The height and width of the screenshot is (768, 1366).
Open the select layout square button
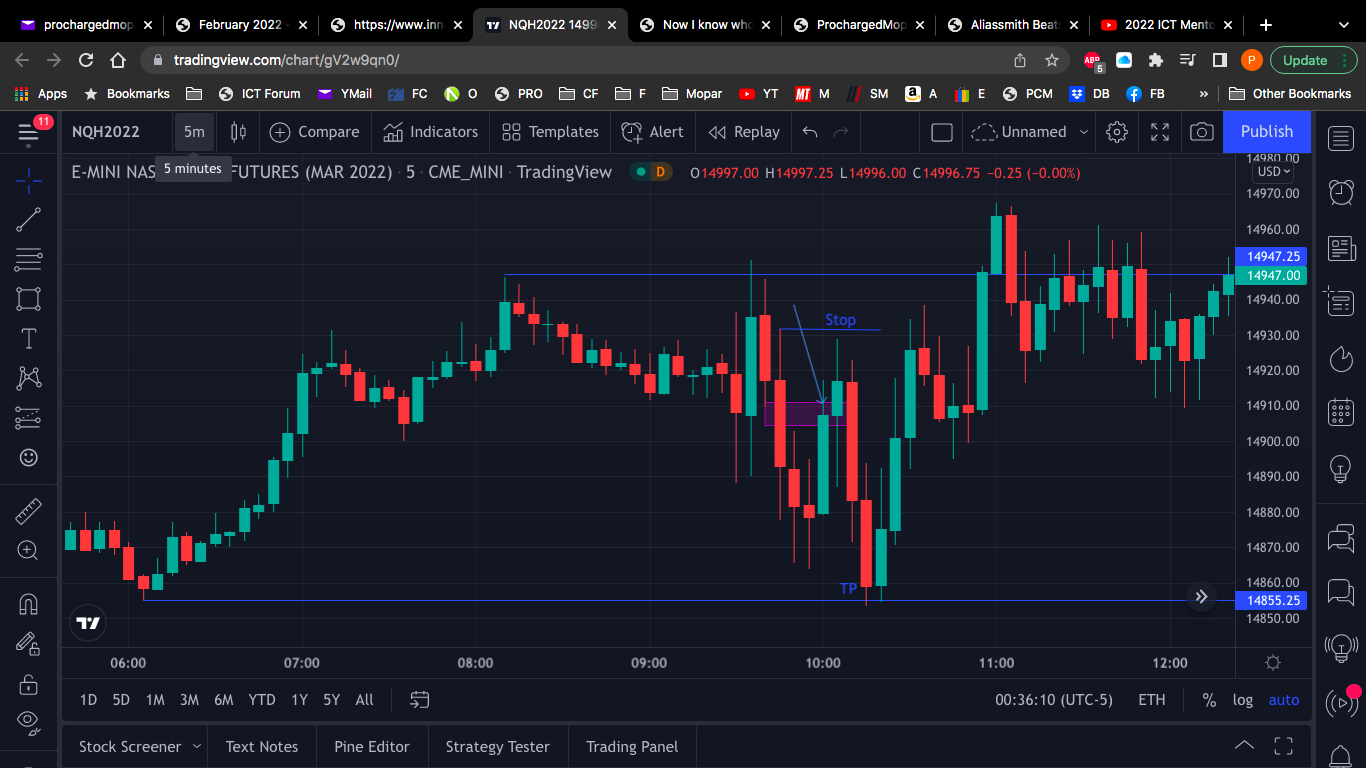pos(941,132)
